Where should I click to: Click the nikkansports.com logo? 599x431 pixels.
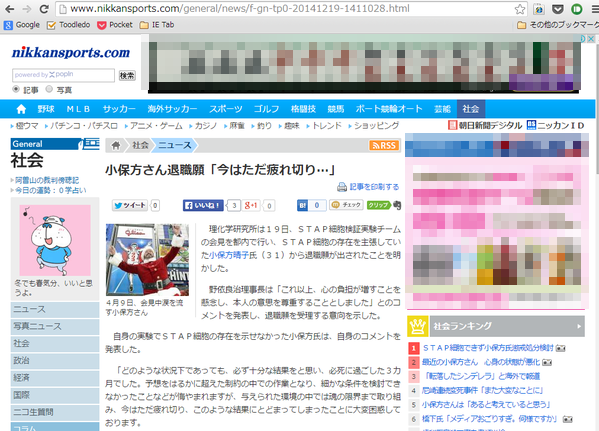click(71, 52)
